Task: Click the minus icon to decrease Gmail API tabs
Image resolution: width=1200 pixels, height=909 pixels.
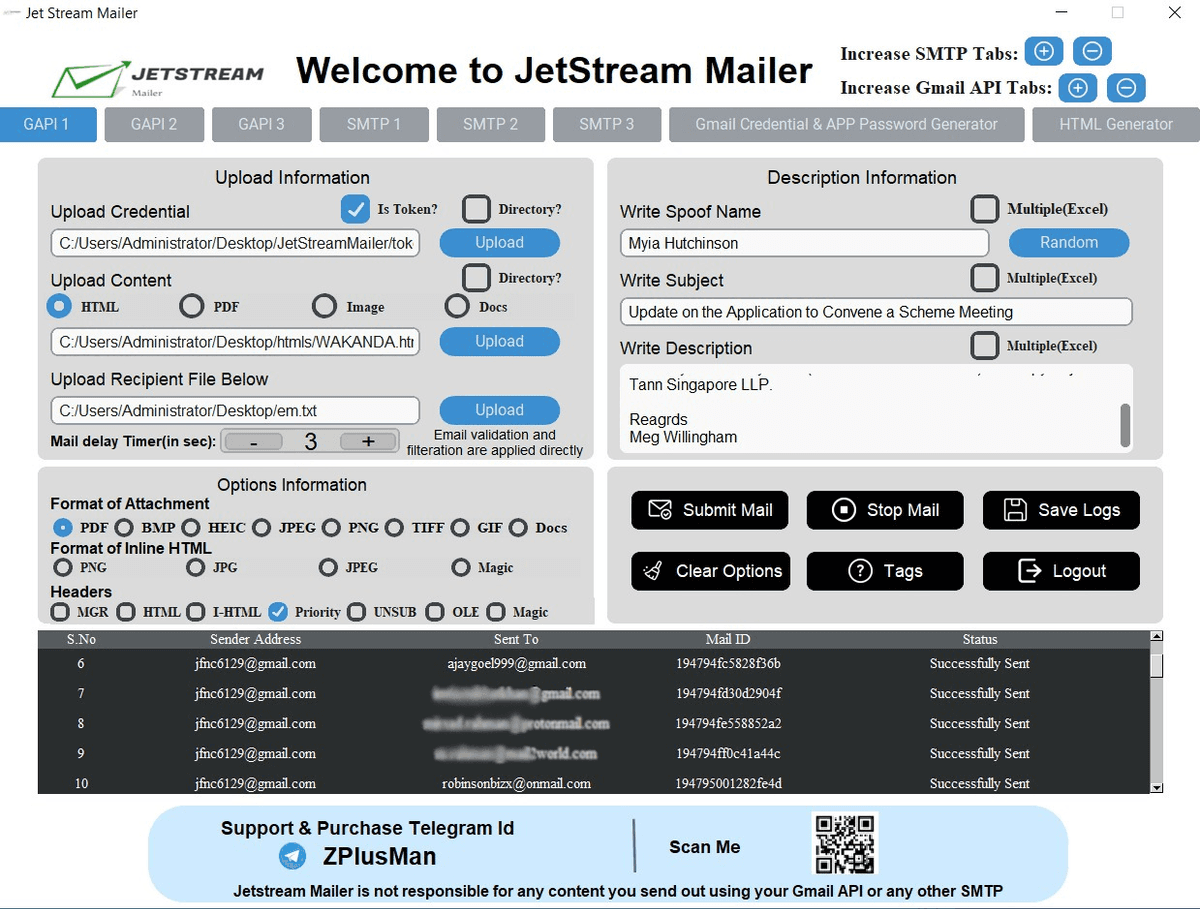Action: click(x=1126, y=88)
